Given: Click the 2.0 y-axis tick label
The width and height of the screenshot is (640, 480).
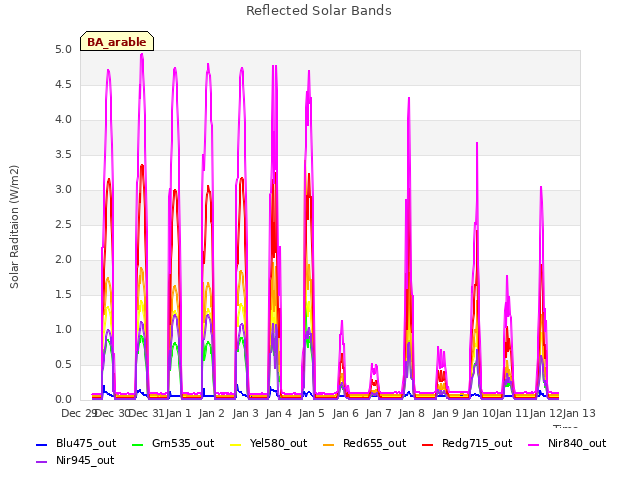Looking at the screenshot, I should point(63,260).
